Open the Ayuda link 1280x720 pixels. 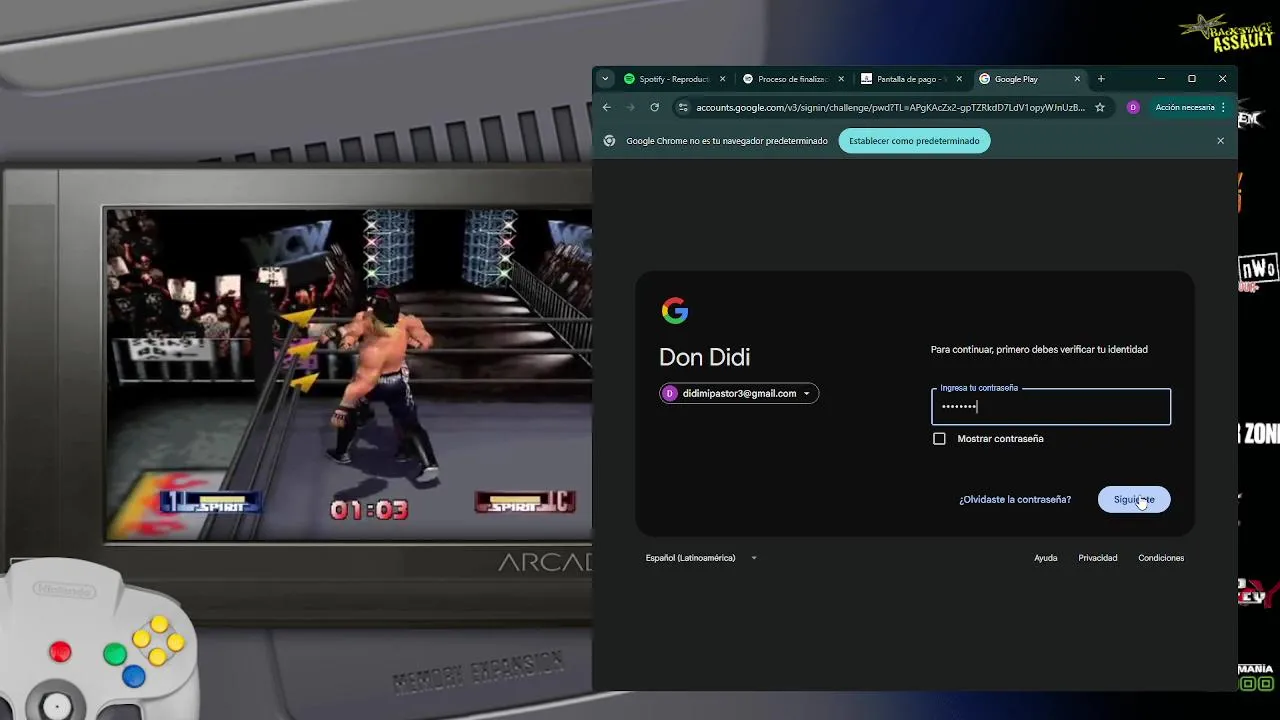pyautogui.click(x=1045, y=558)
